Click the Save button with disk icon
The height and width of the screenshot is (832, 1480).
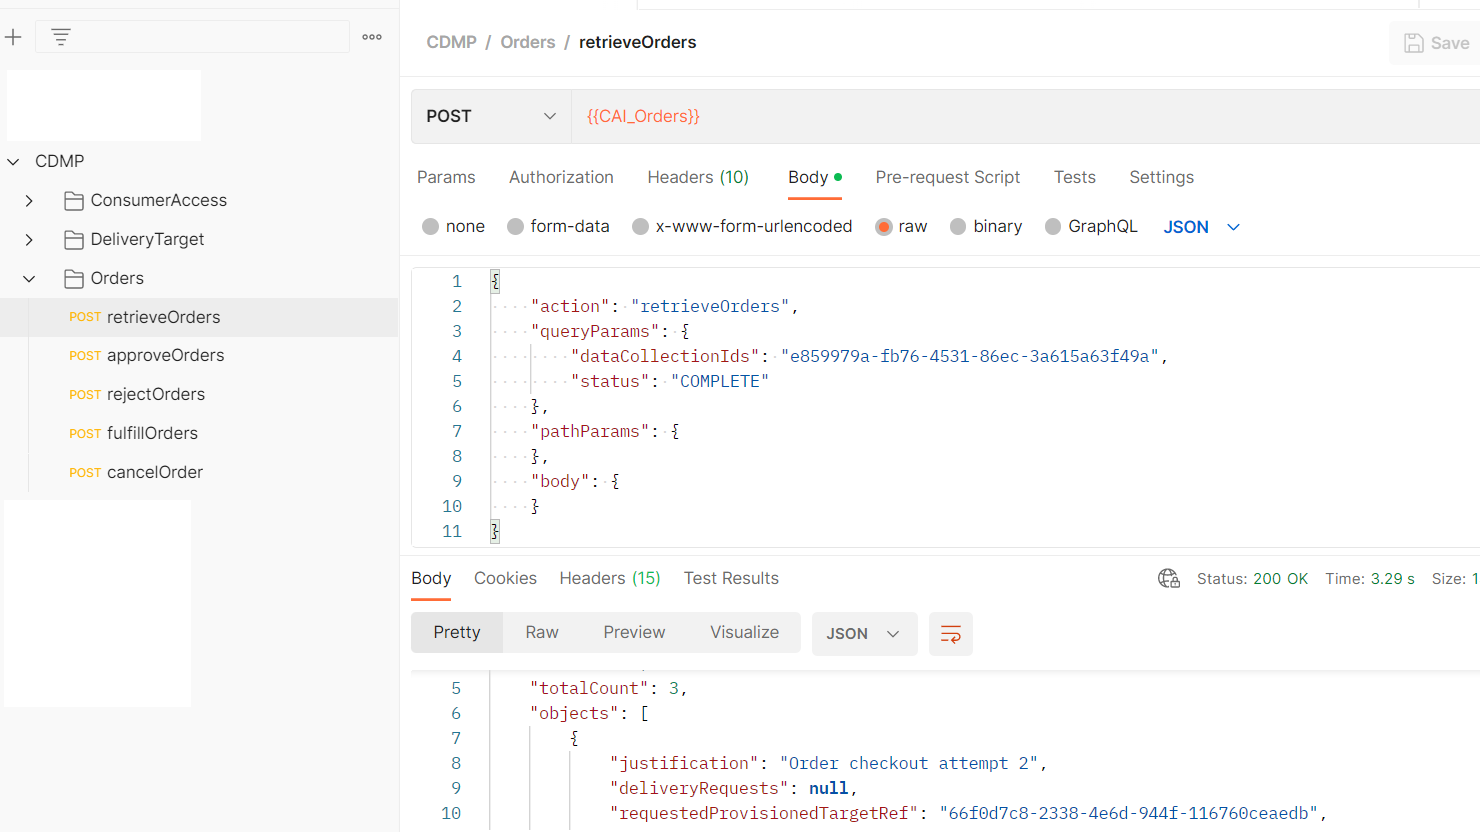[1435, 43]
